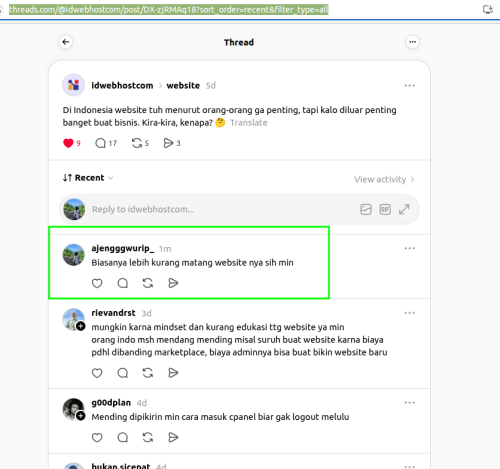This screenshot has height=469, width=500.
Task: Expand reply composer to full view
Action: [x=404, y=209]
